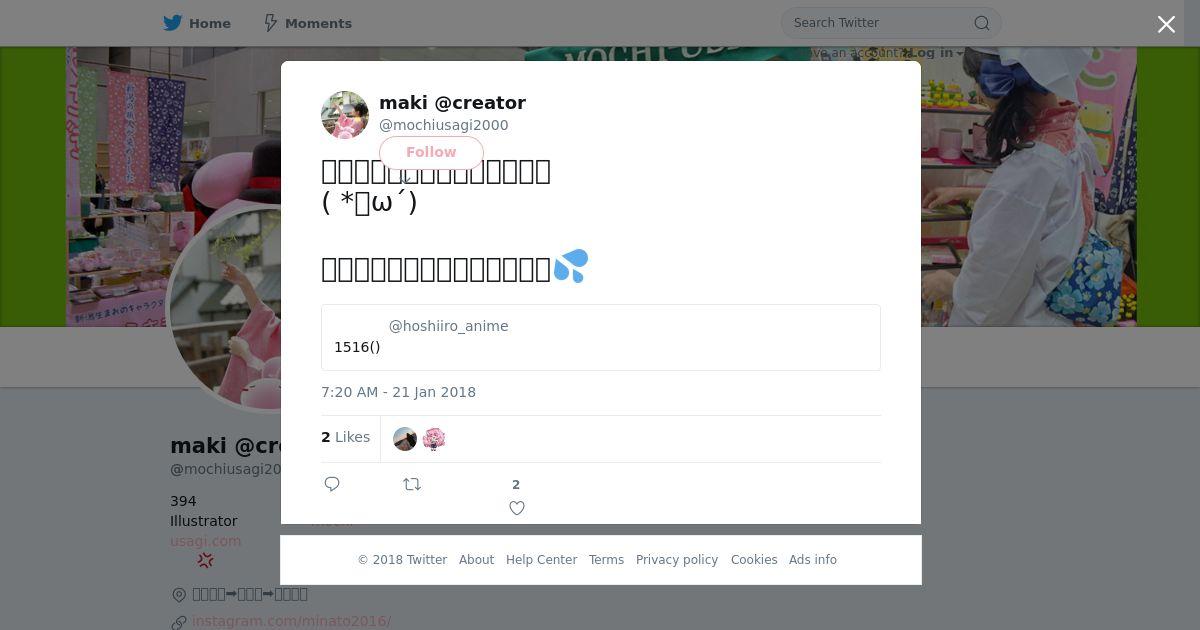Viewport: 1200px width, 630px height.
Task: Open Help Center footer link
Action: pos(541,560)
